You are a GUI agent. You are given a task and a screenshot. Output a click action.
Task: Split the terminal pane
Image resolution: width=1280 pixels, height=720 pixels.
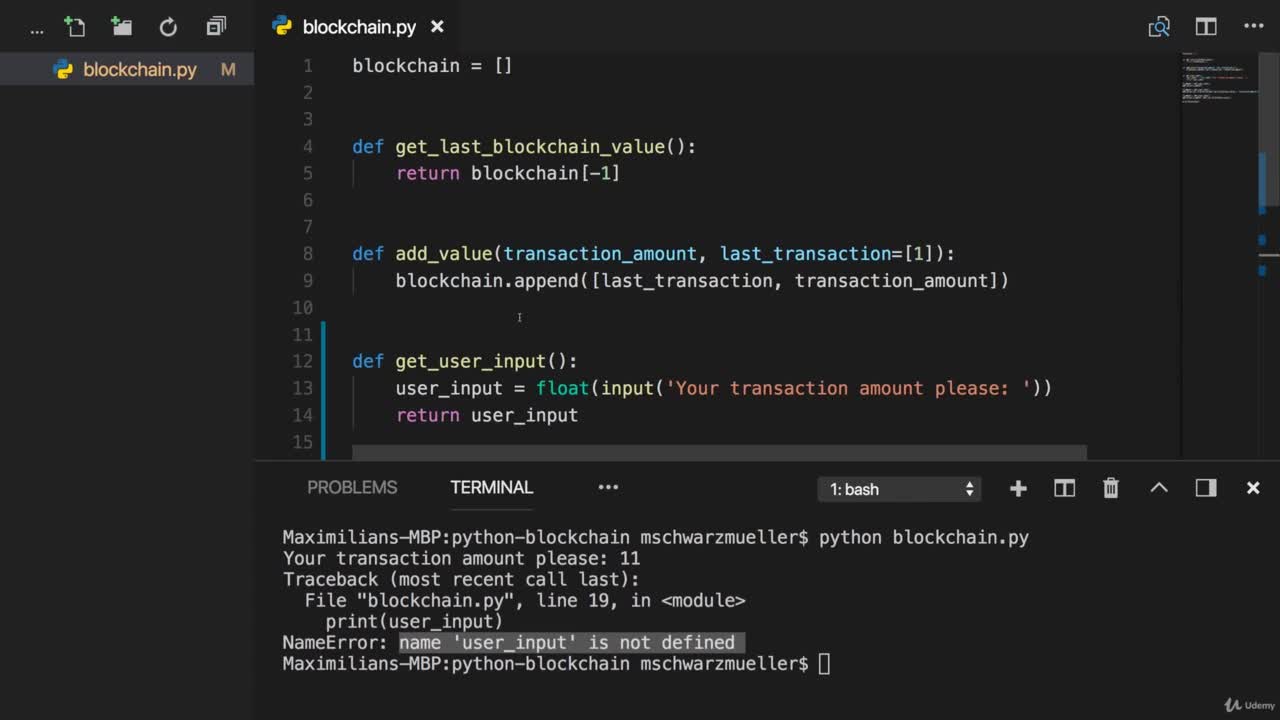pos(1064,488)
